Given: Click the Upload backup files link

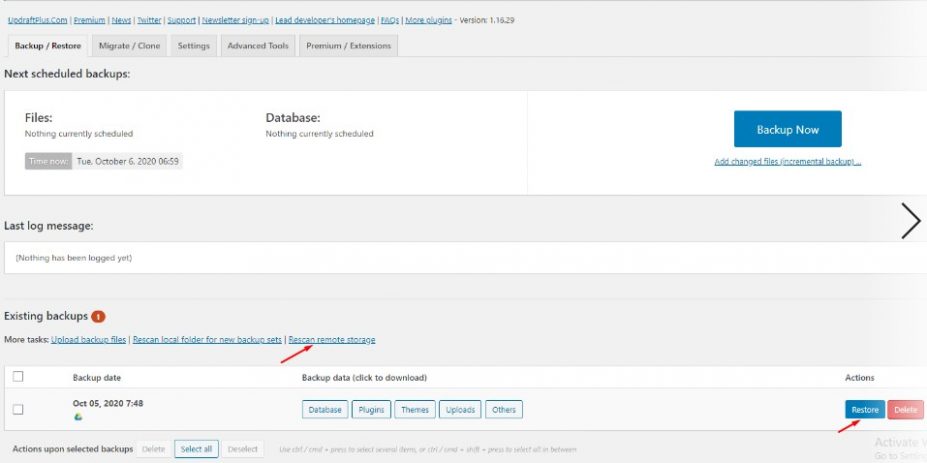Looking at the screenshot, I should click(89, 340).
